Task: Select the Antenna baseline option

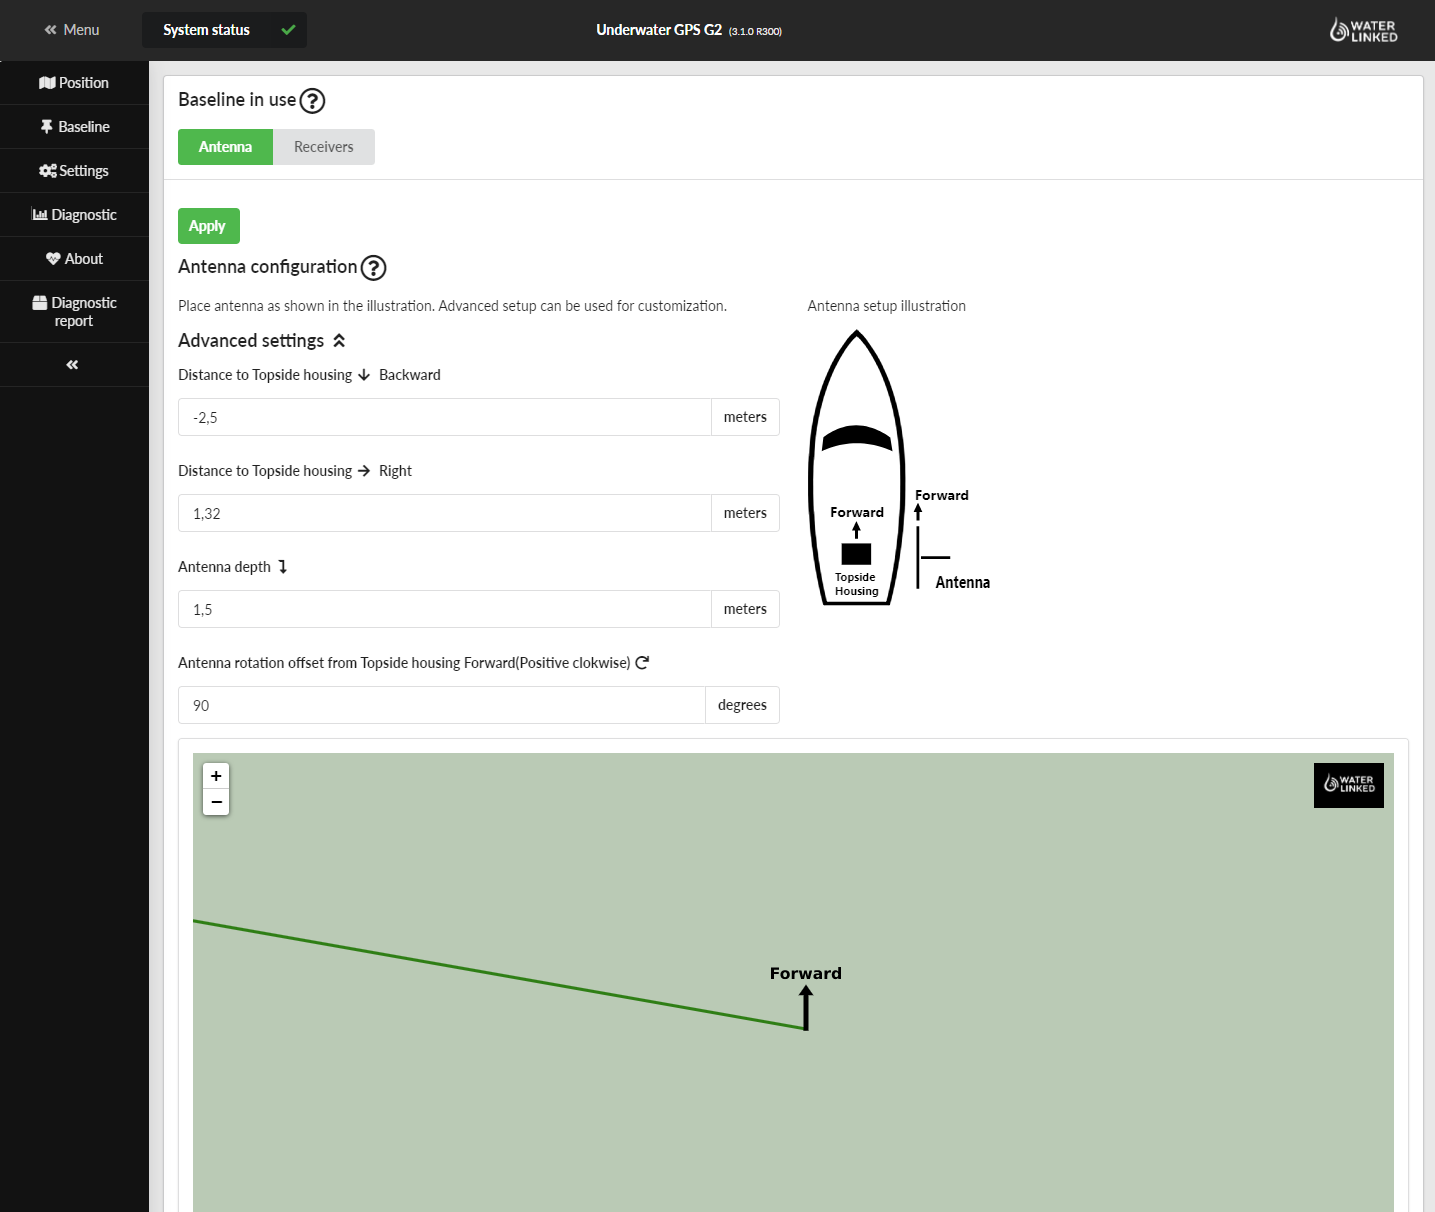Action: tap(225, 147)
